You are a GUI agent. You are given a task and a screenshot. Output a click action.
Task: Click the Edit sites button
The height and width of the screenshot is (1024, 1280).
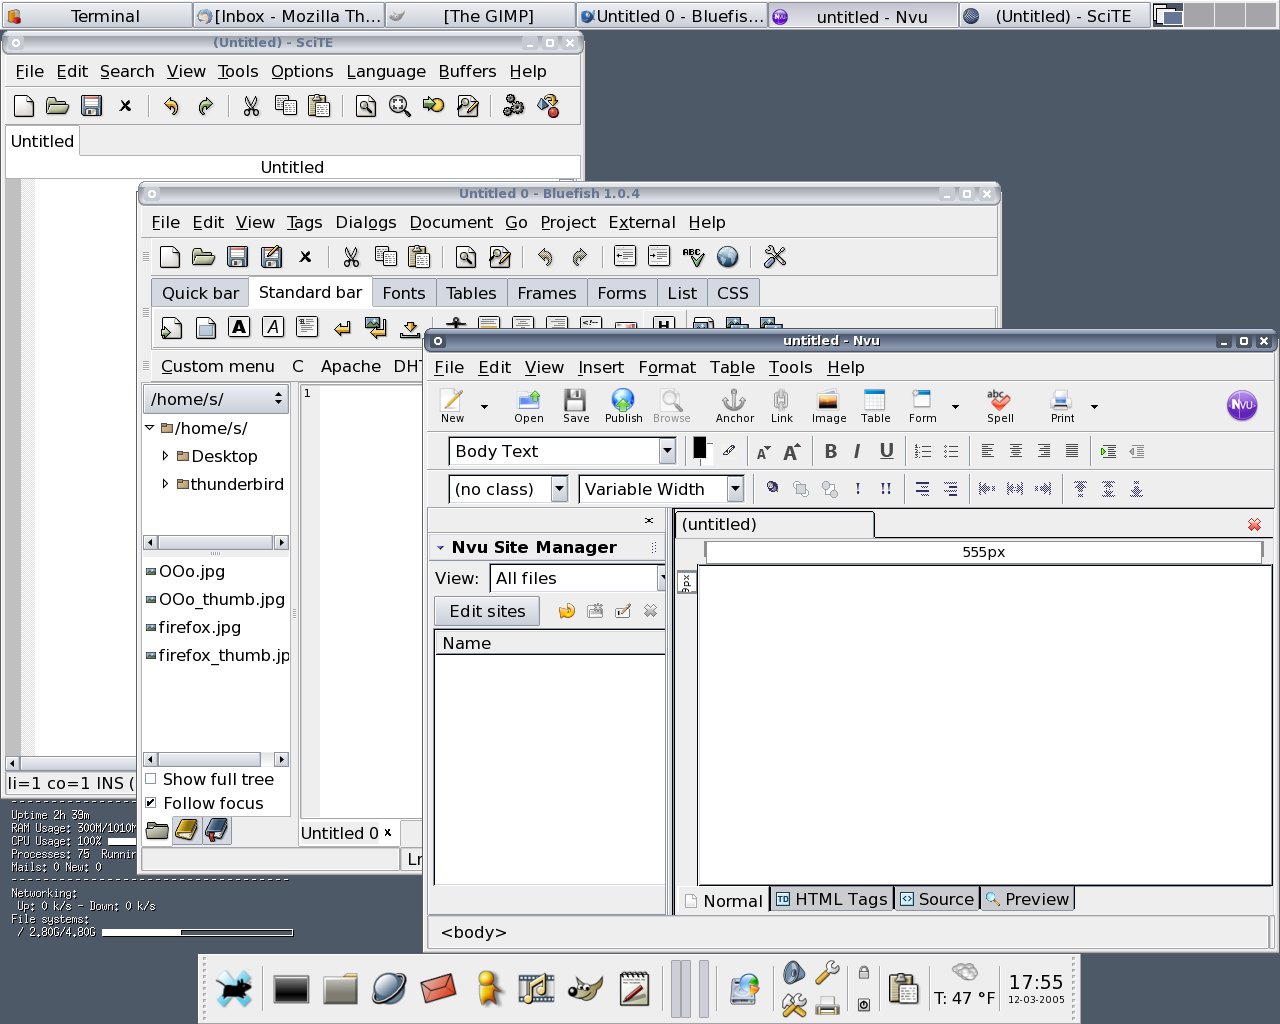point(487,611)
